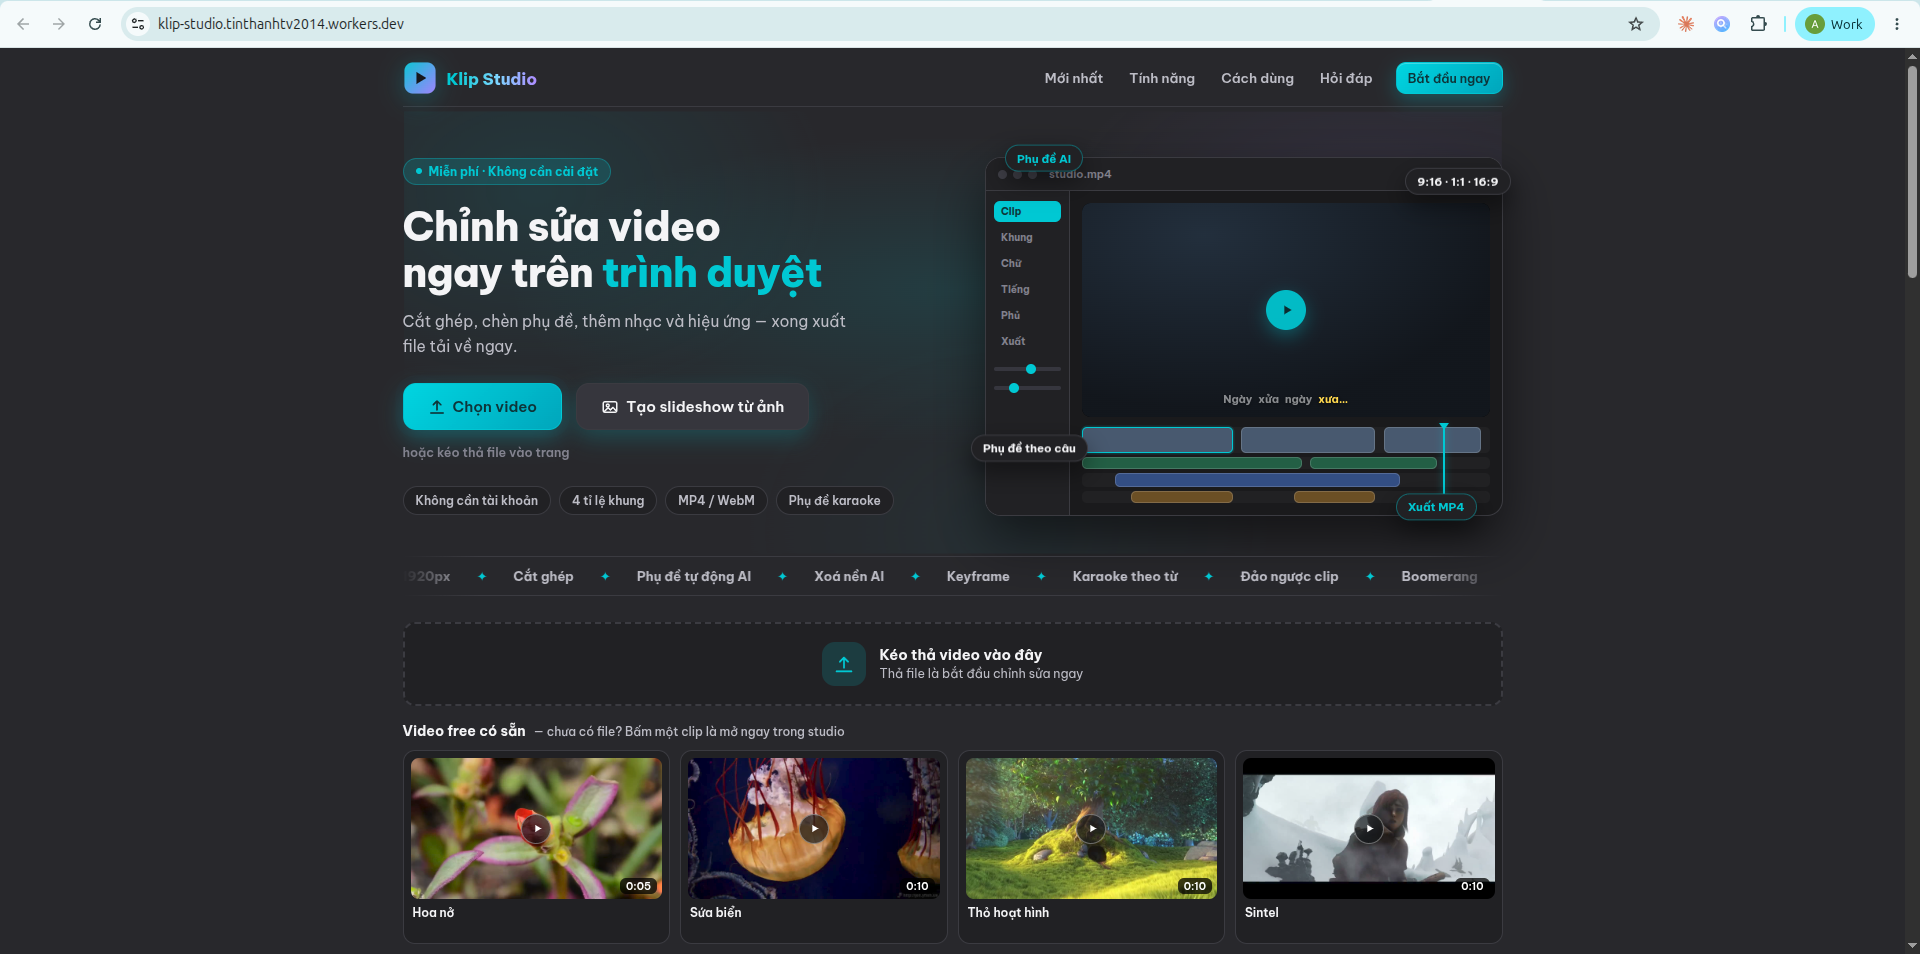The width and height of the screenshot is (1920, 954).
Task: Reload the page
Action: pyautogui.click(x=95, y=24)
